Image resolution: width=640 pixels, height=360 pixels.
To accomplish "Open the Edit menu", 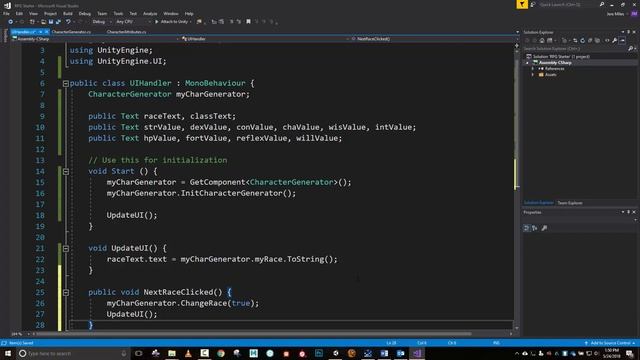I will (x=19, y=13).
